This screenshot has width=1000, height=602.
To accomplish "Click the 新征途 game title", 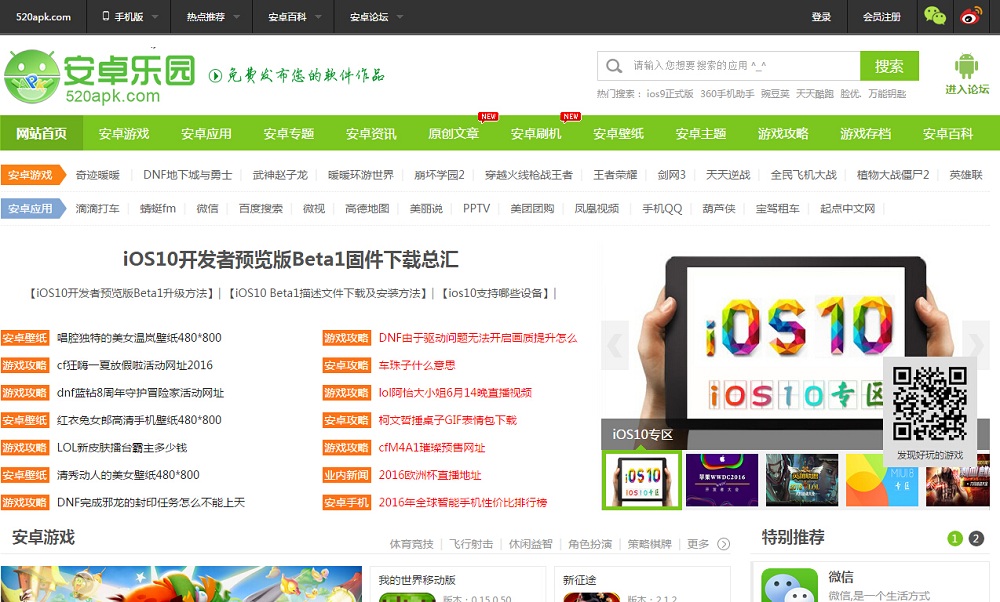I will pos(579,580).
